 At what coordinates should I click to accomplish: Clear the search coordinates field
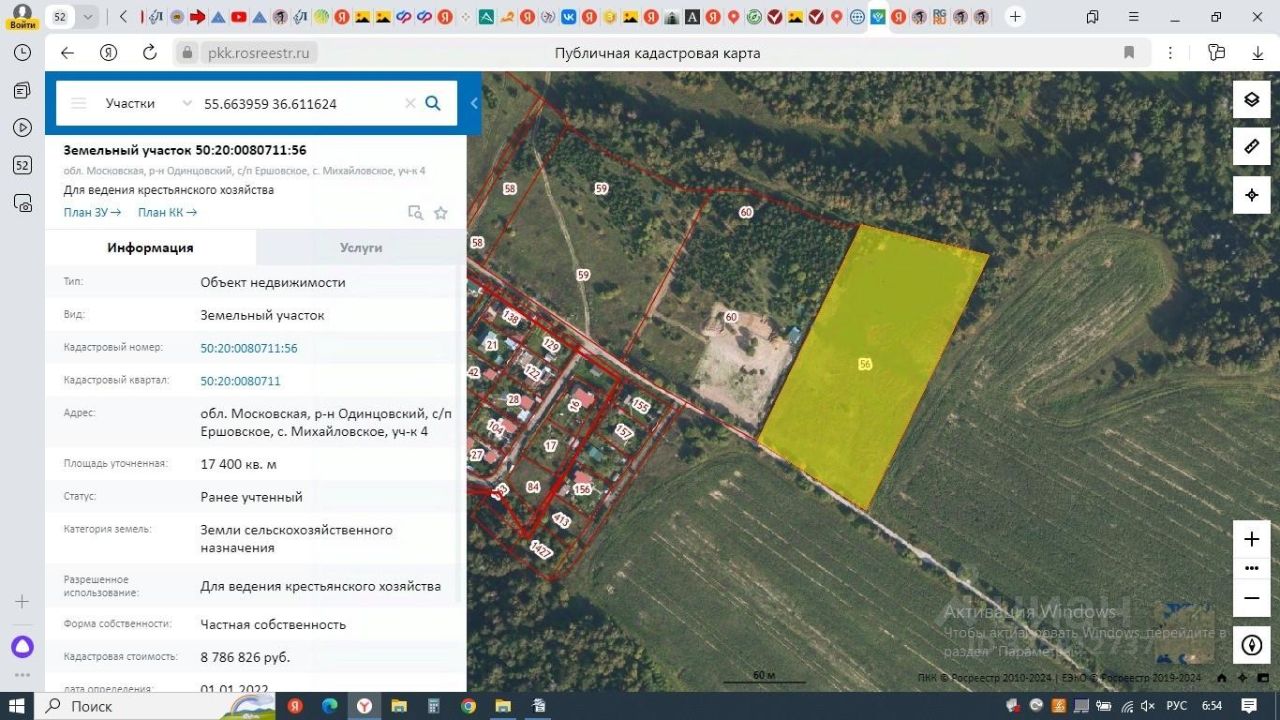[x=410, y=103]
